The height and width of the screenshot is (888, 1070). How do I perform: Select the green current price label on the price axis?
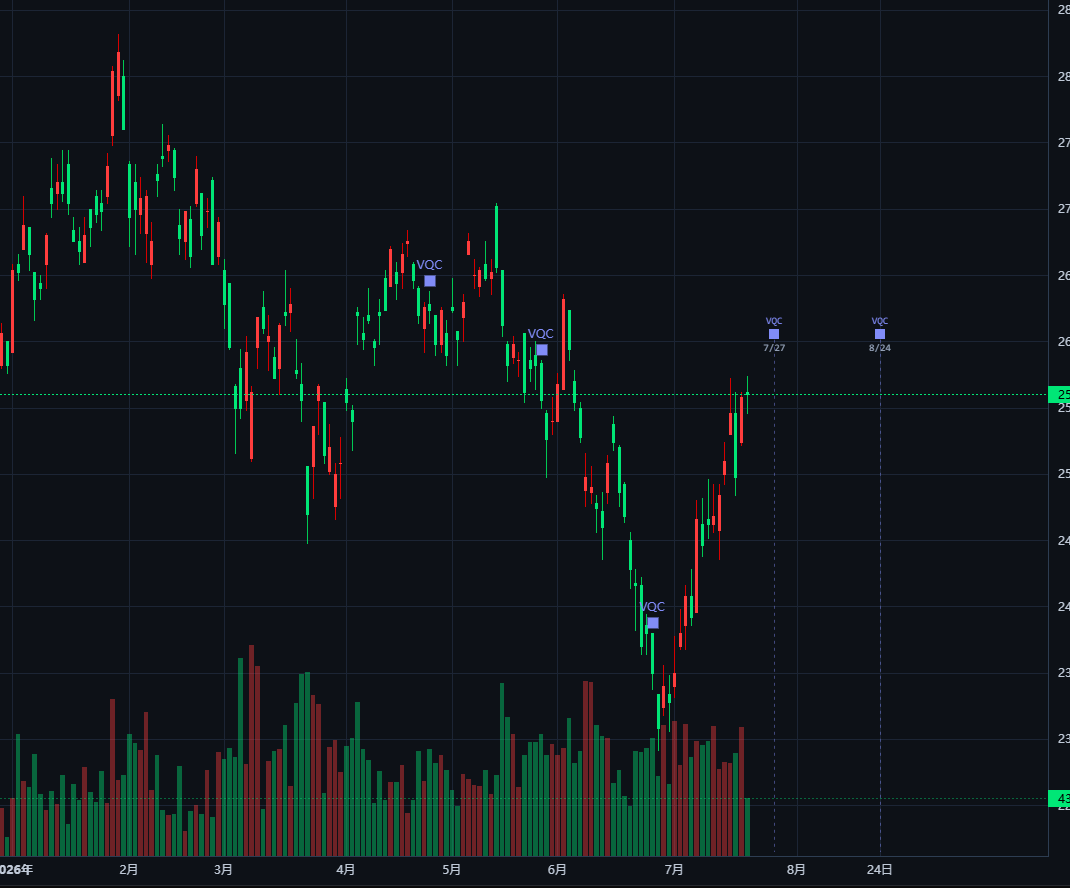tap(1059, 395)
